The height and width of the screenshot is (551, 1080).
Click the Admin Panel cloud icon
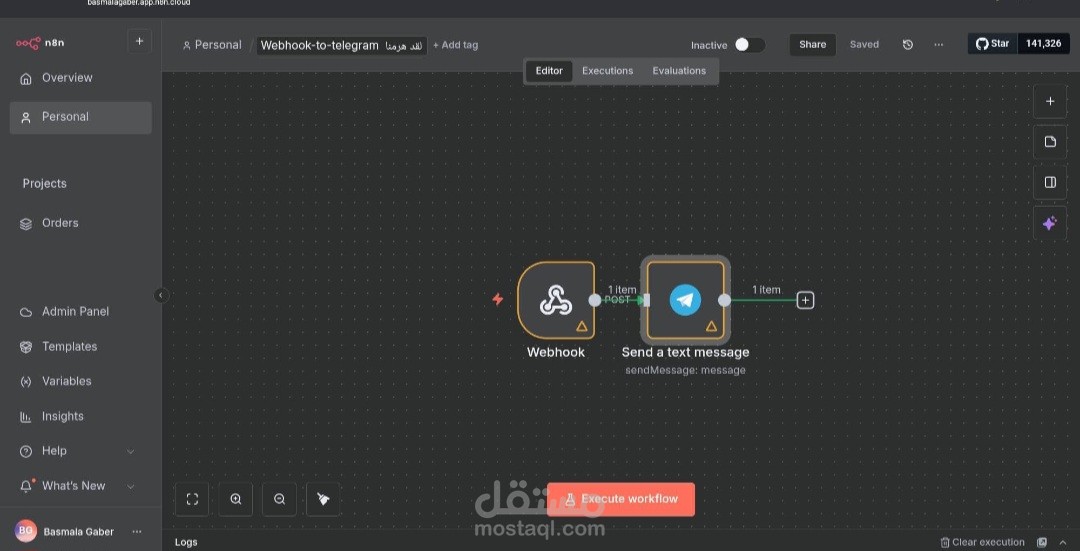coord(26,312)
